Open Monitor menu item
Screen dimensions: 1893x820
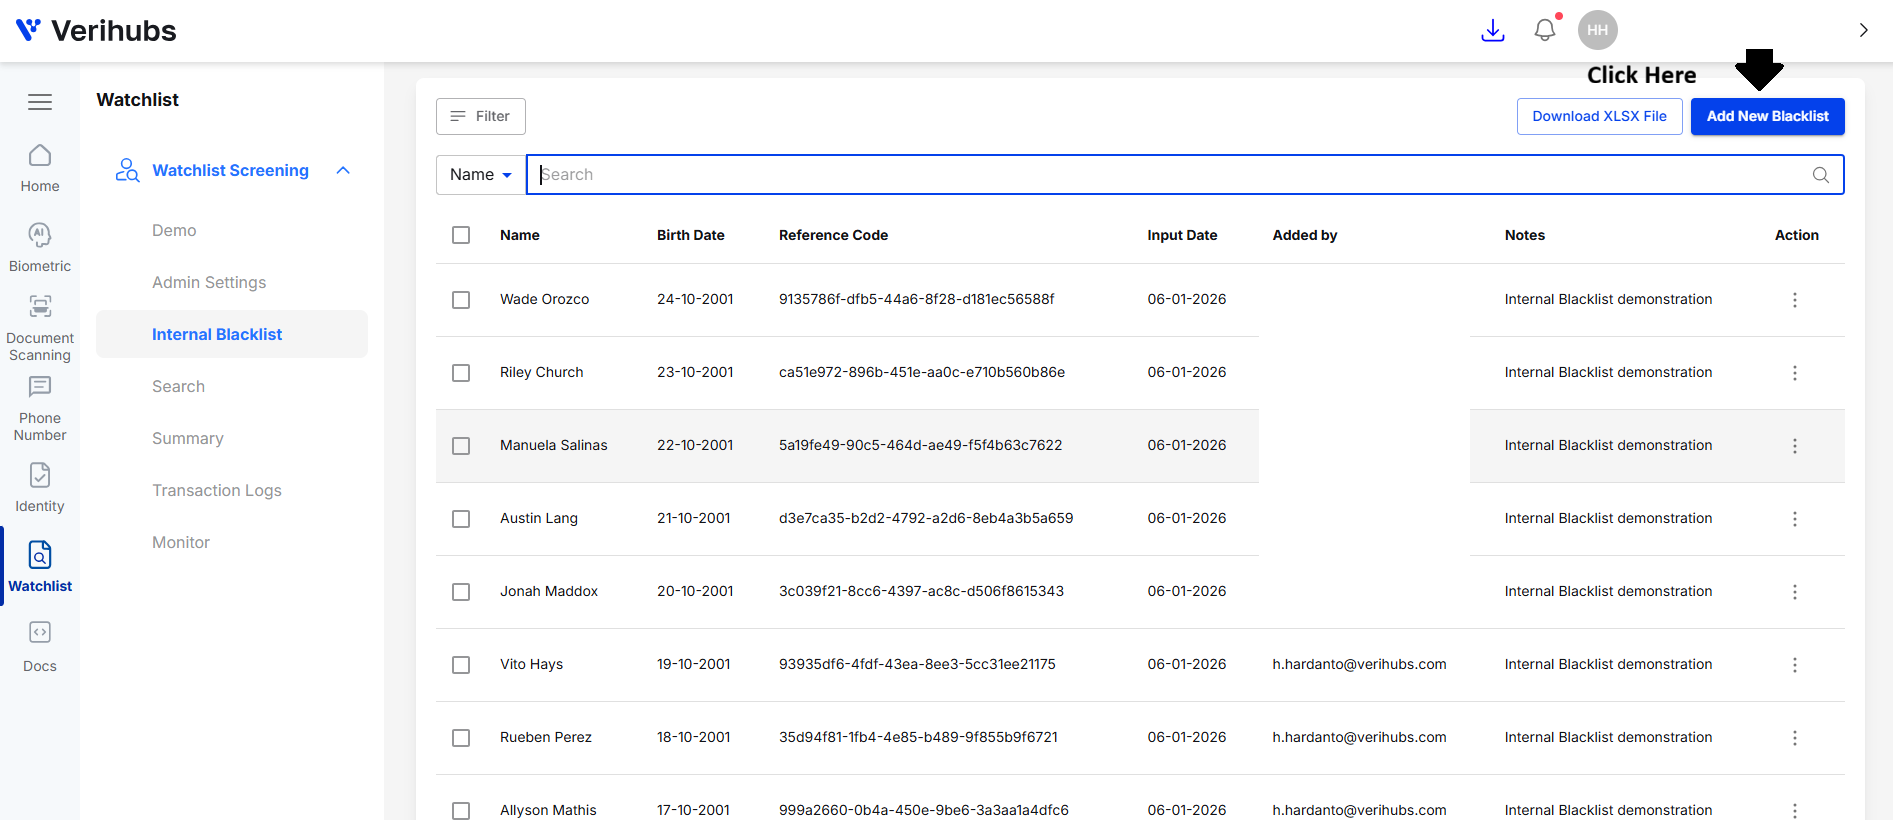click(181, 542)
